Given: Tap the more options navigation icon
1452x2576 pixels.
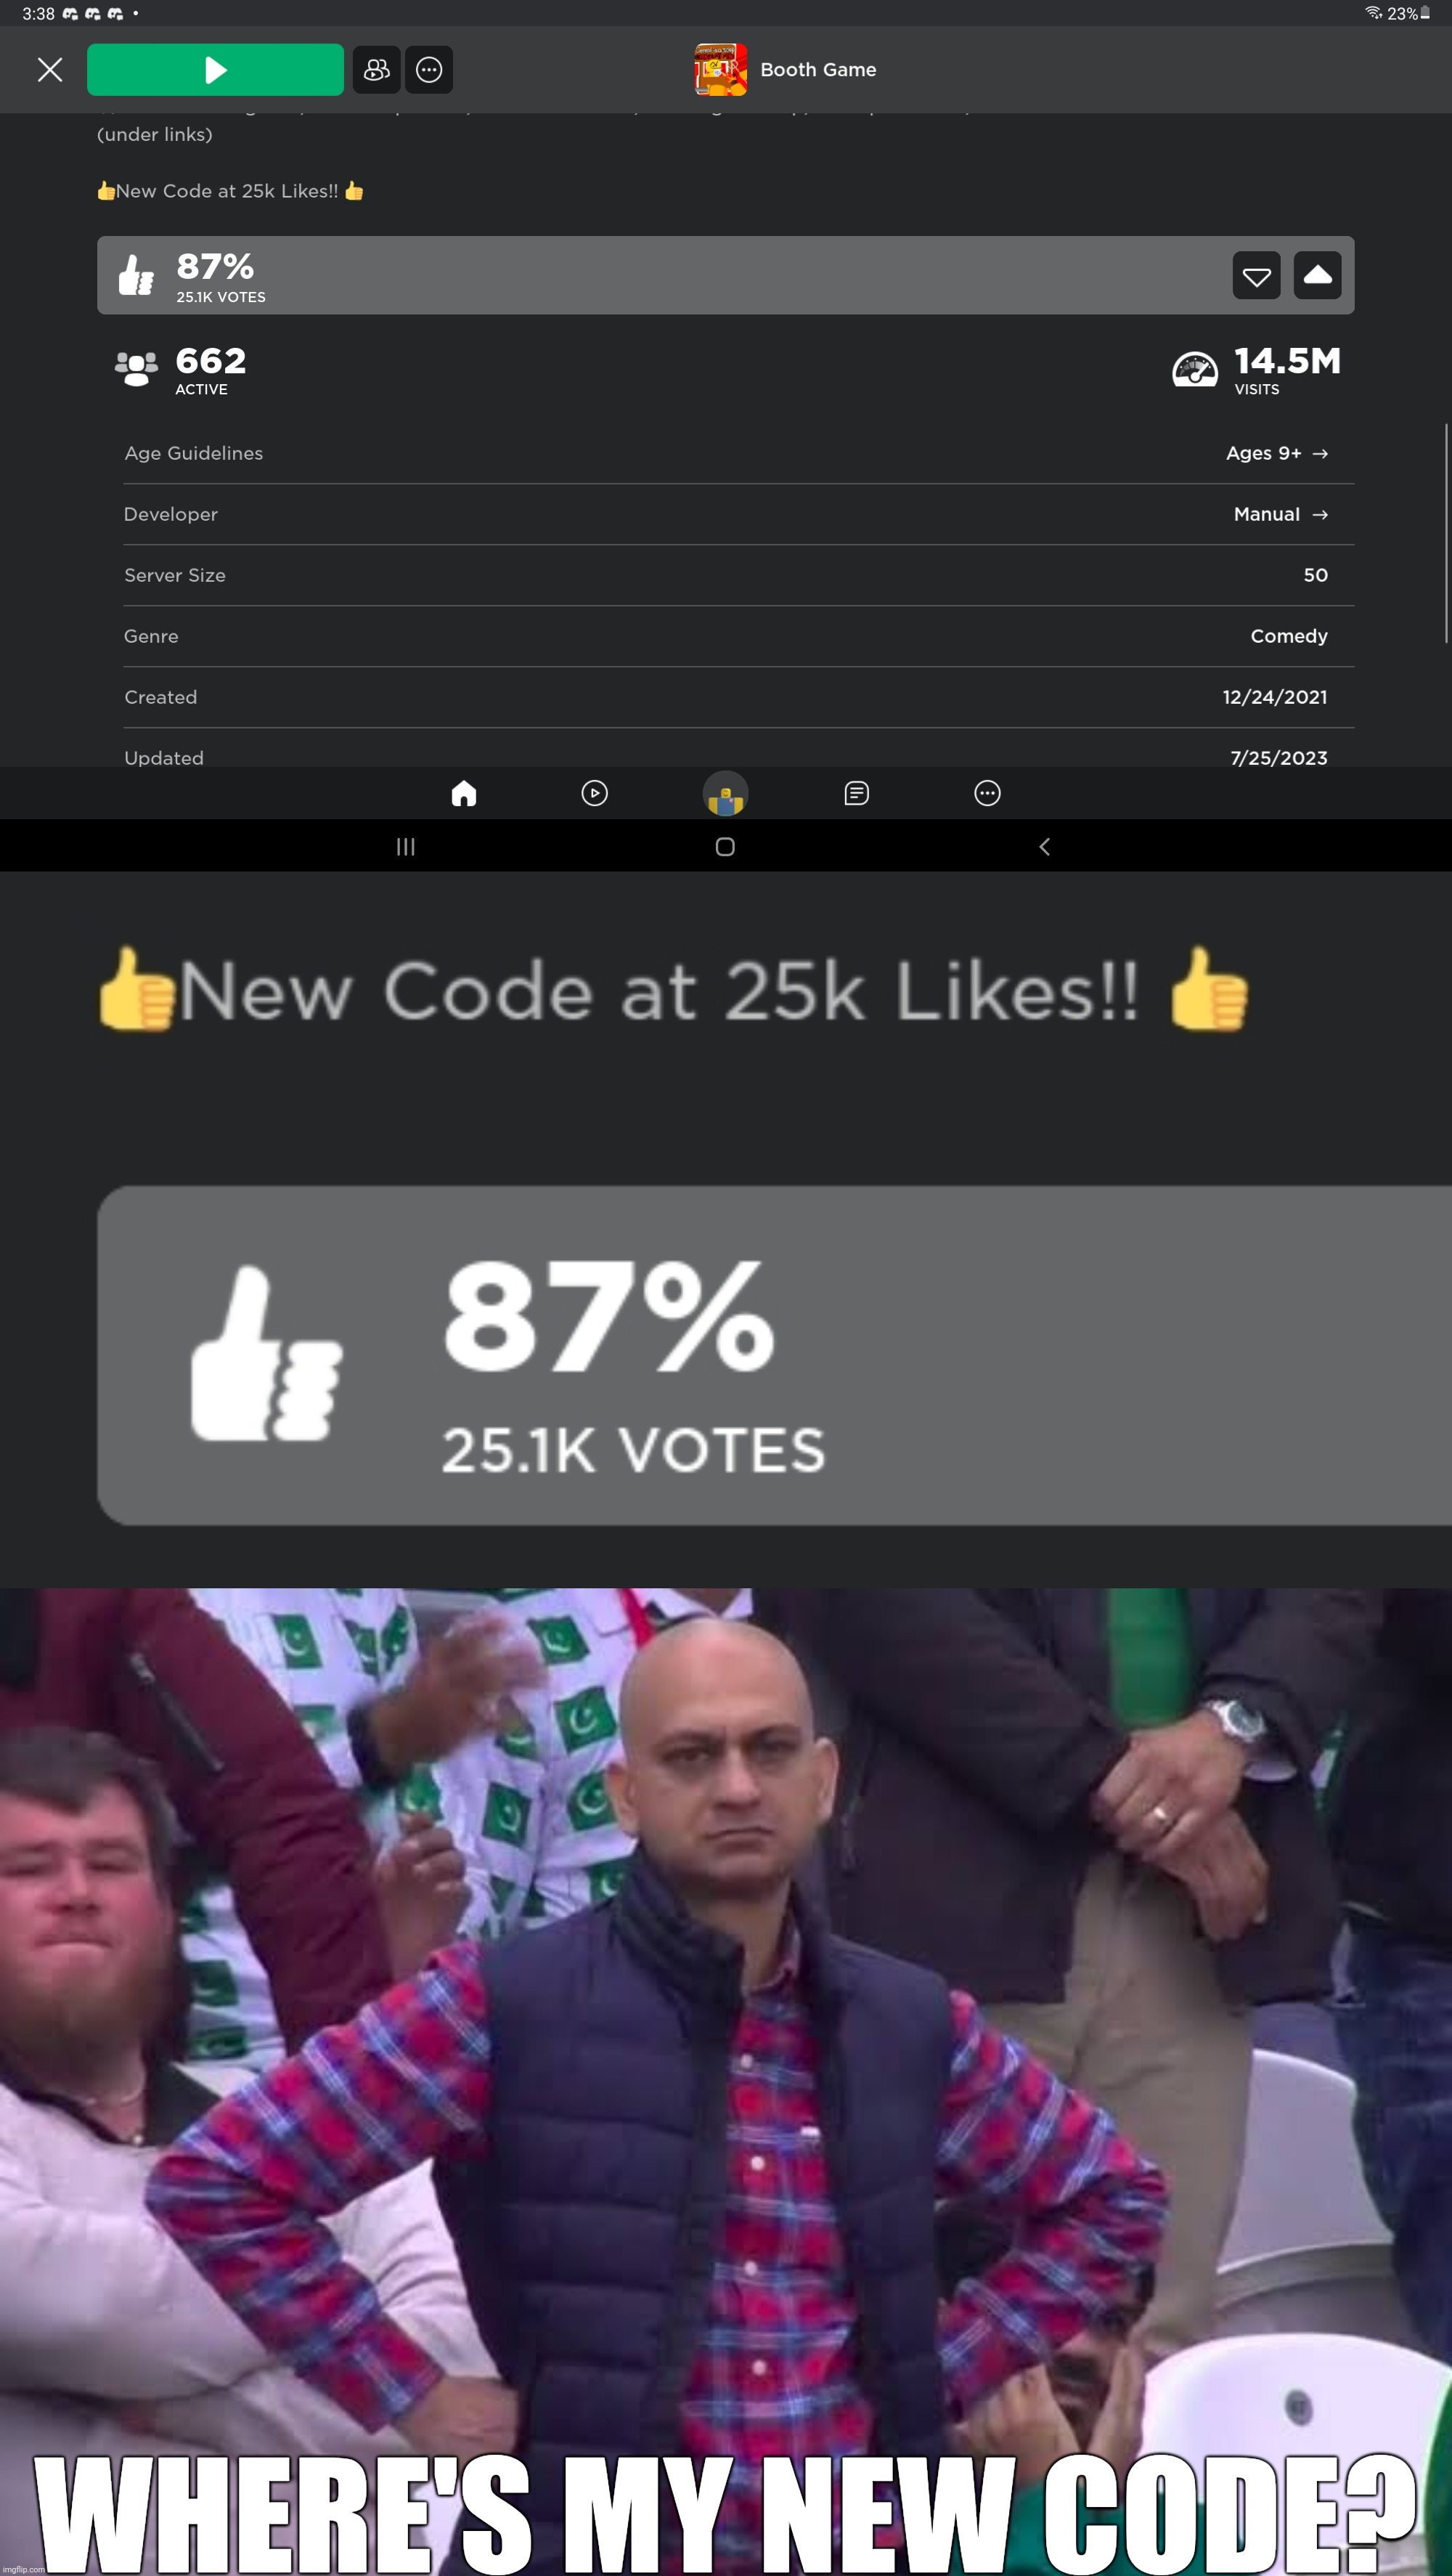Looking at the screenshot, I should click(x=987, y=792).
